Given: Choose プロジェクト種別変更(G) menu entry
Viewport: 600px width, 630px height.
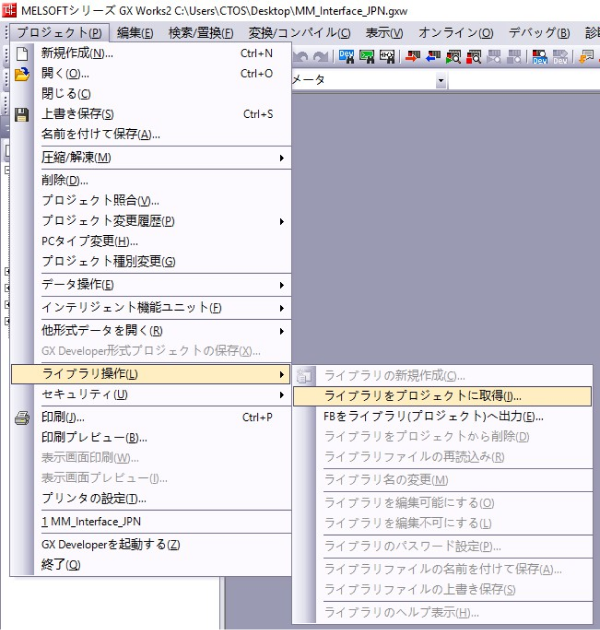Looking at the screenshot, I should 151,262.
